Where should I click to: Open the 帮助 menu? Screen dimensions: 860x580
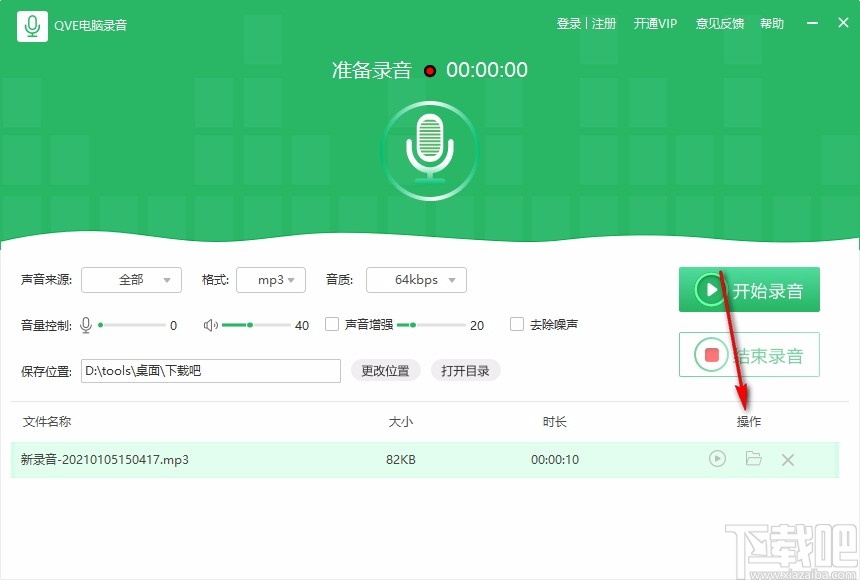pyautogui.click(x=772, y=22)
